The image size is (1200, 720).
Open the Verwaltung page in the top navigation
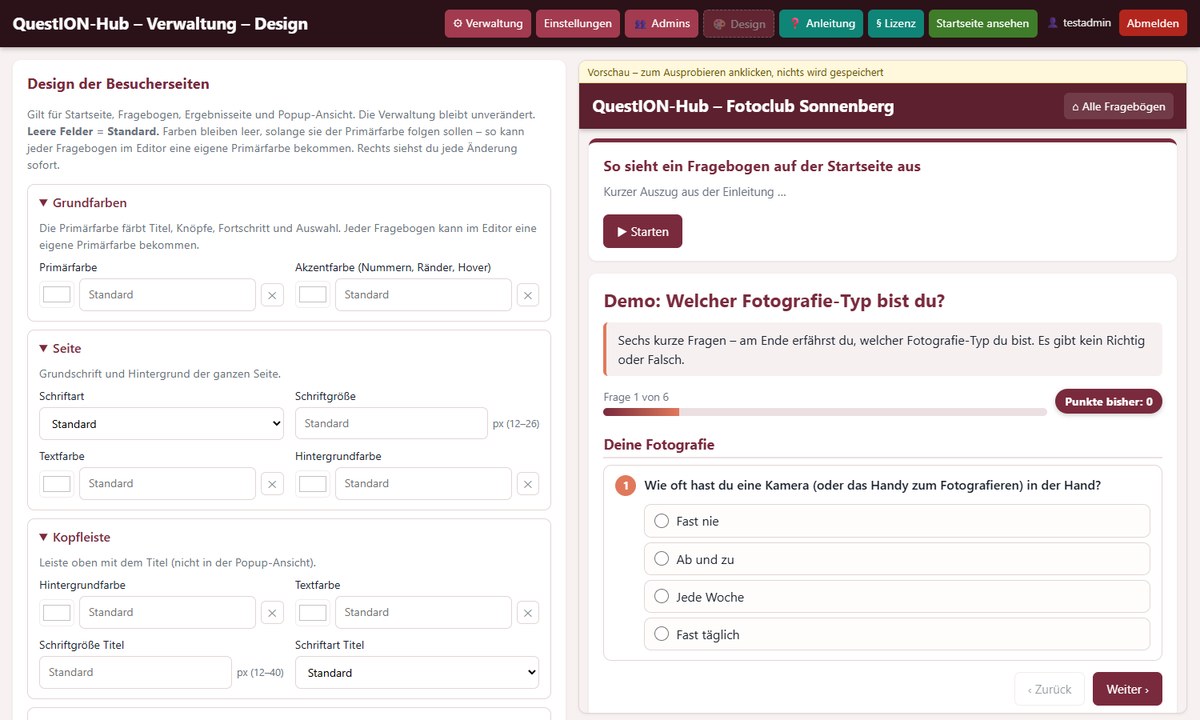coord(488,24)
